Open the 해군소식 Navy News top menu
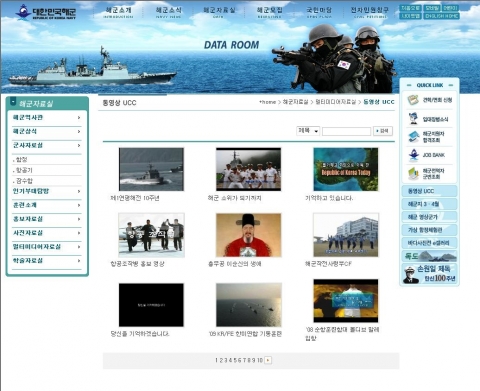Viewport: 480px width, 391px height. coord(169,12)
